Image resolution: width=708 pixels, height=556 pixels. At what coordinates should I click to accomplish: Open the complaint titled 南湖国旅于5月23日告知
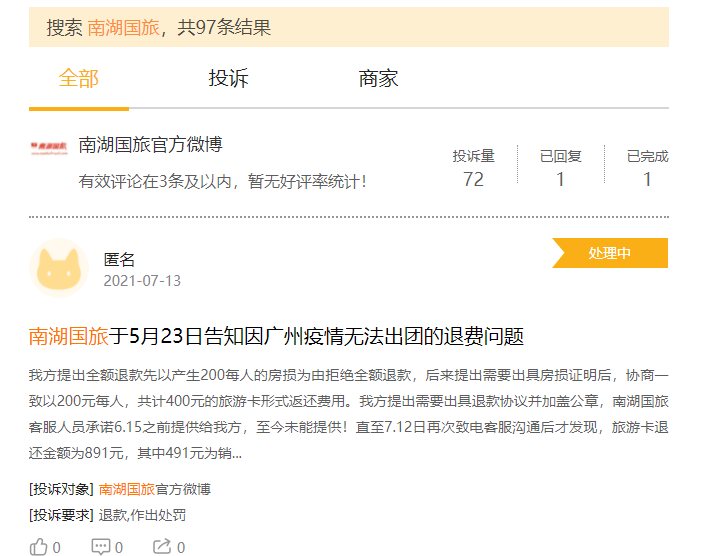coord(276,336)
